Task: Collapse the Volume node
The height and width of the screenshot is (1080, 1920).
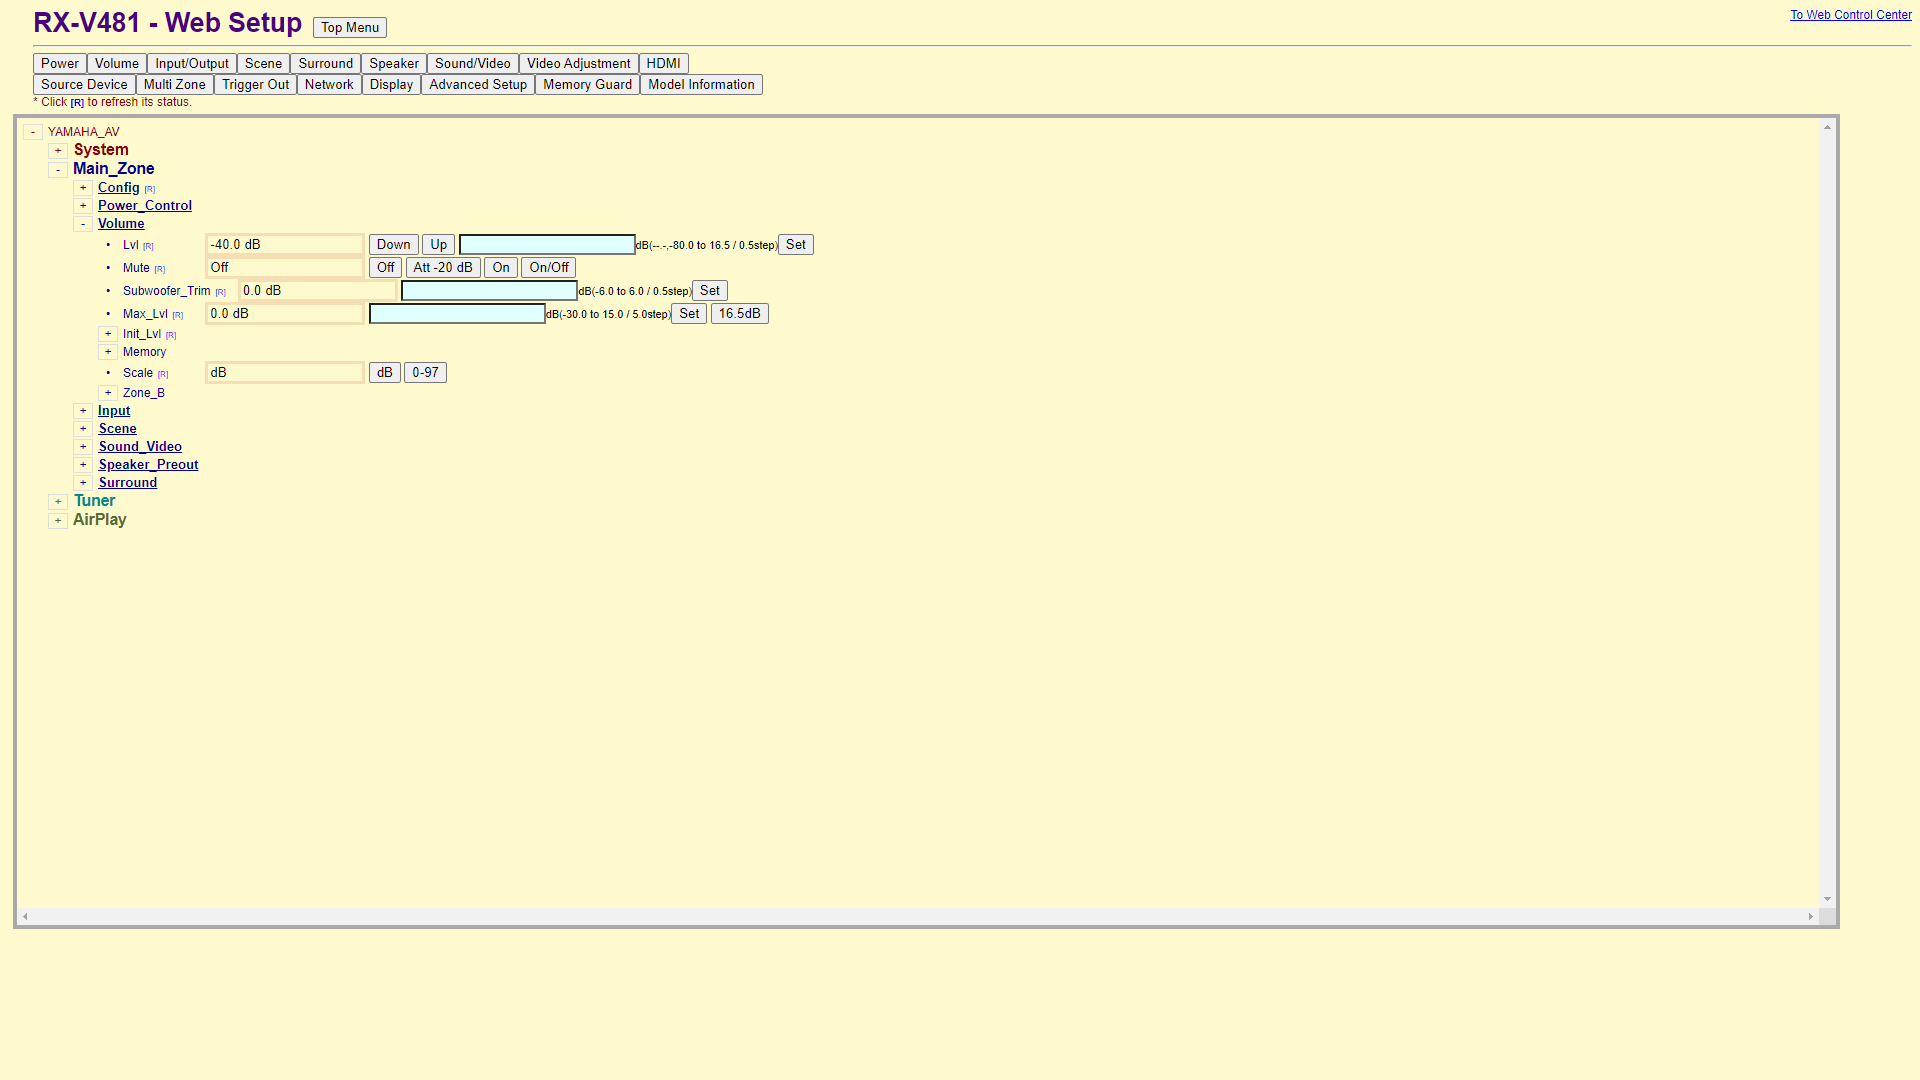Action: point(83,224)
